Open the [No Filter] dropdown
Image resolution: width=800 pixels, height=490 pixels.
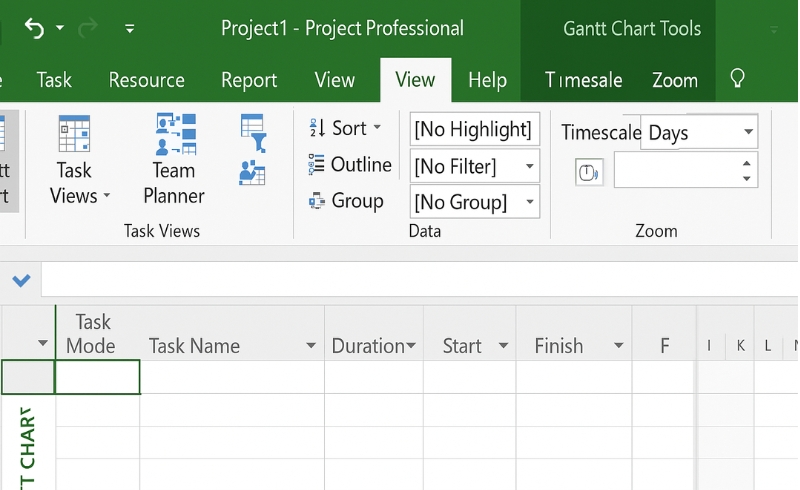click(530, 166)
